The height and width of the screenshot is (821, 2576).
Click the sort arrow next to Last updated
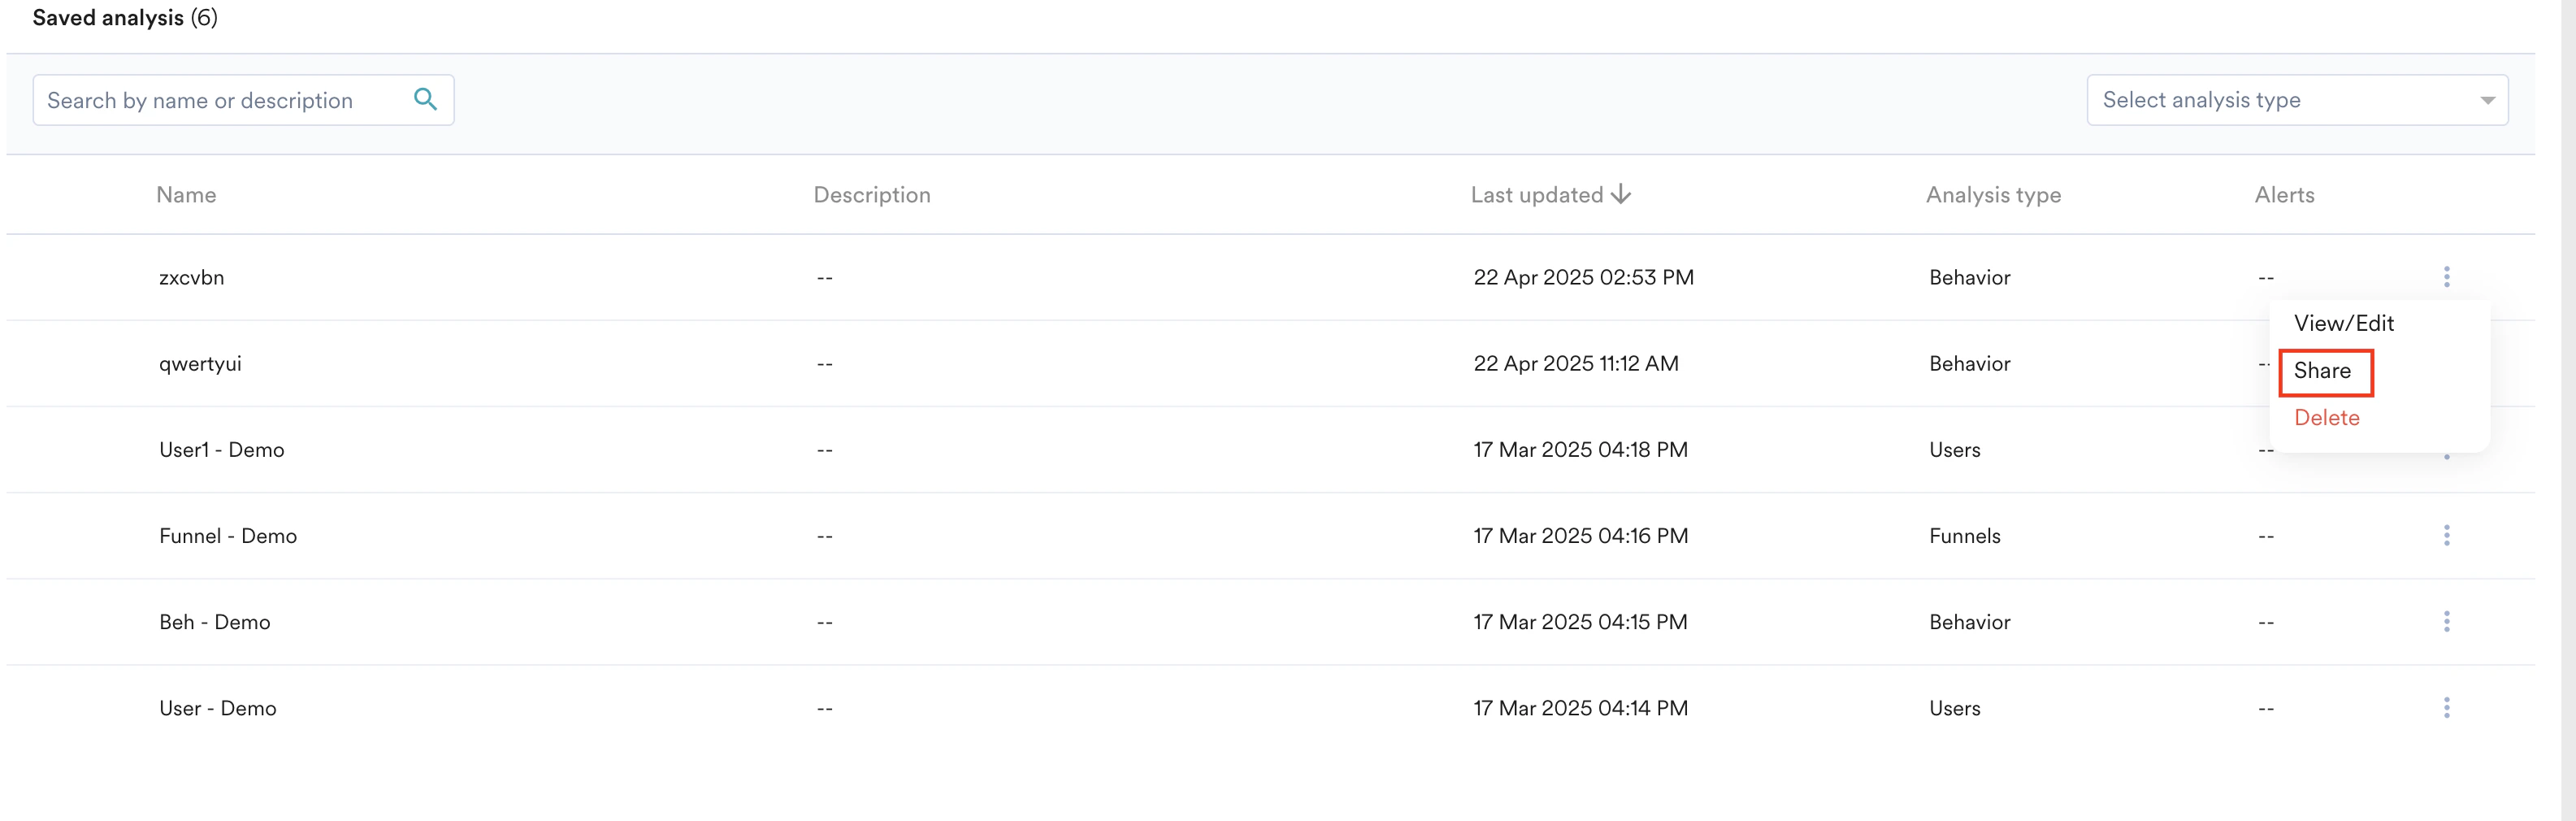tap(1621, 194)
